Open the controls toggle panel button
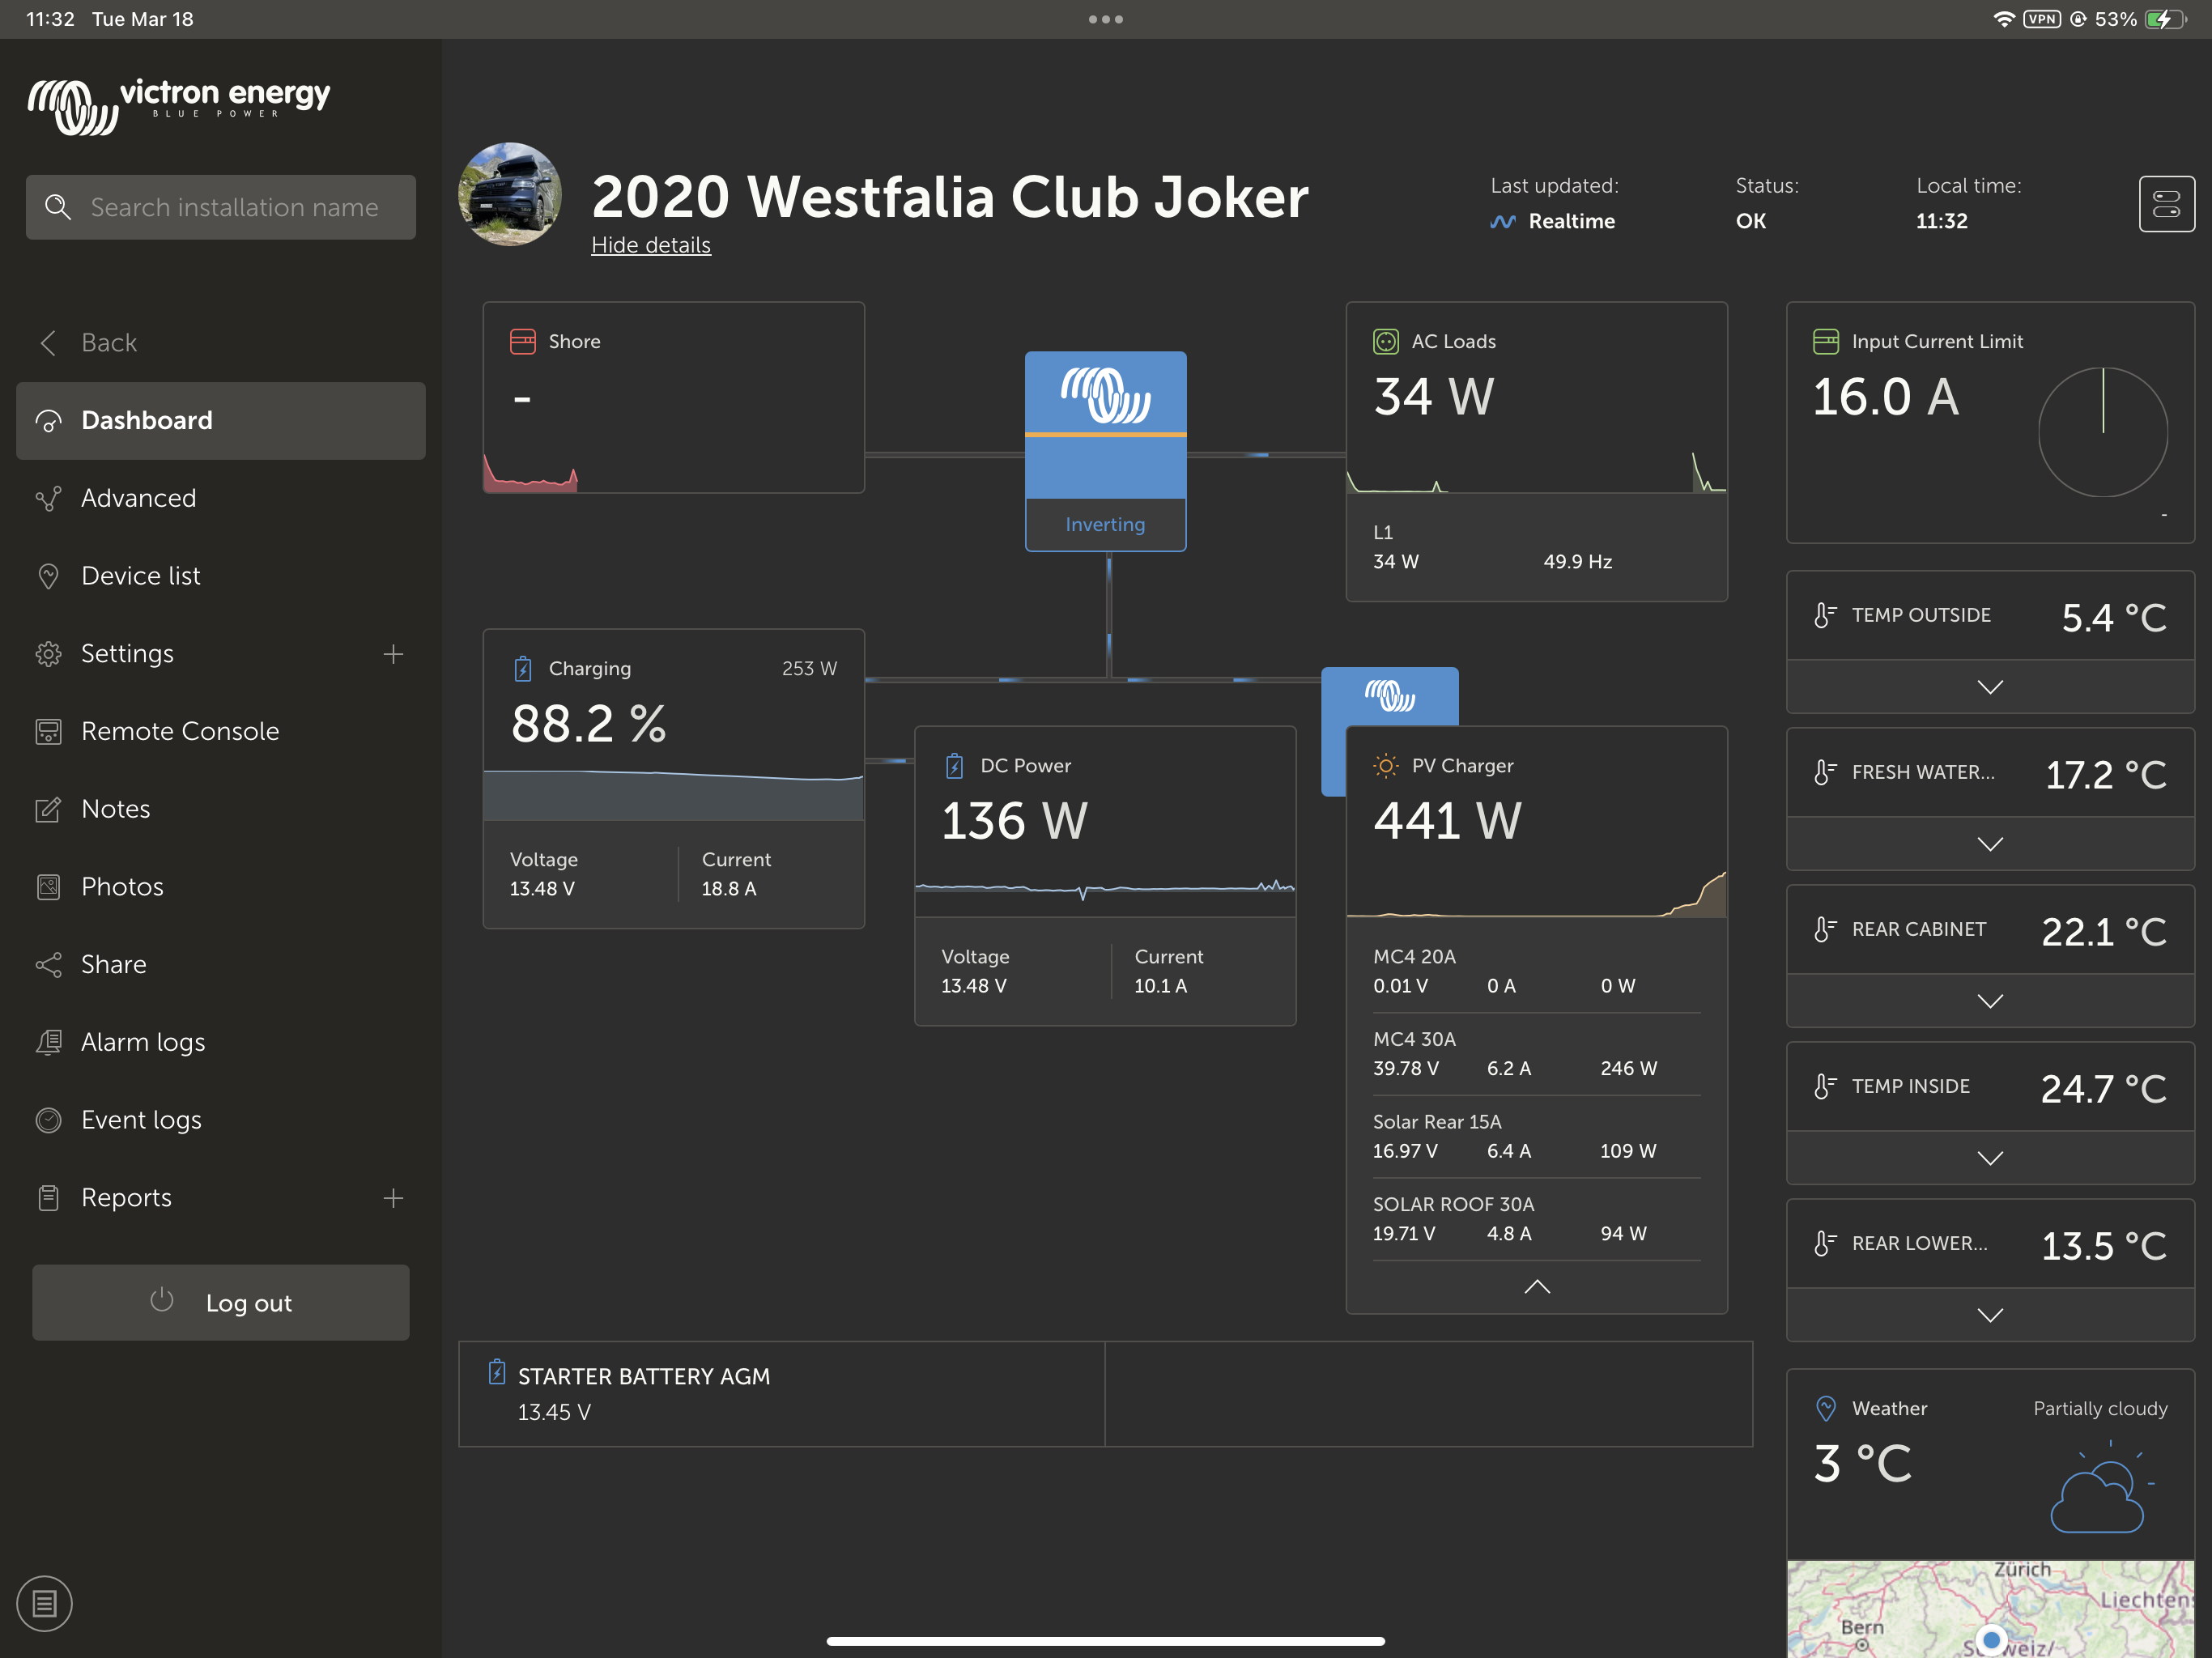 pos(2166,204)
